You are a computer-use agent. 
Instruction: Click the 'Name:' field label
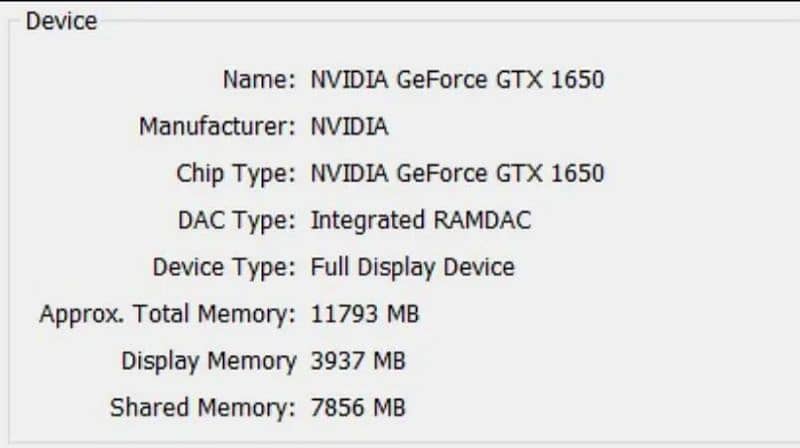[x=258, y=79]
